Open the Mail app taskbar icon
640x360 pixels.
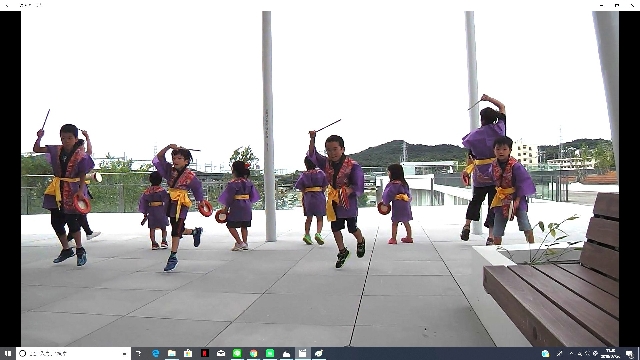pyautogui.click(x=221, y=353)
